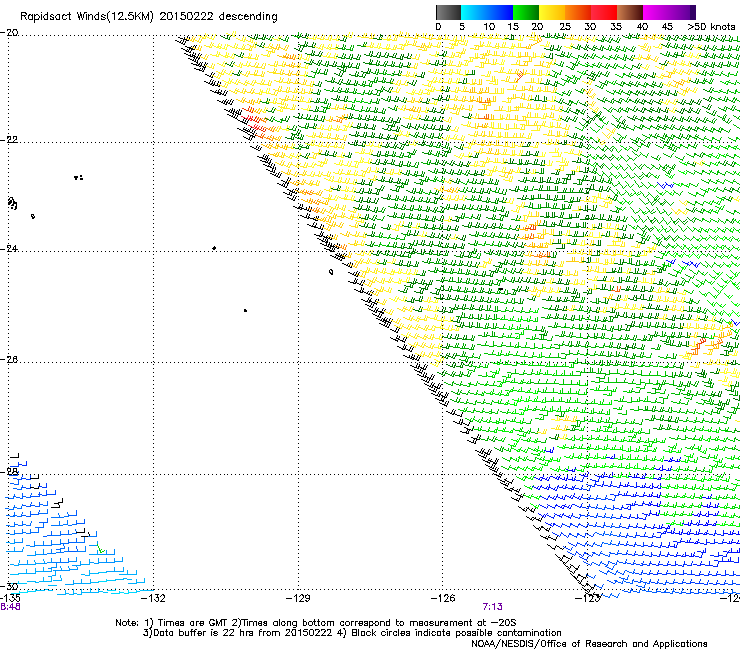Click the orange 25–30 knots legend segment
The image size is (740, 650).
pyautogui.click(x=578, y=12)
